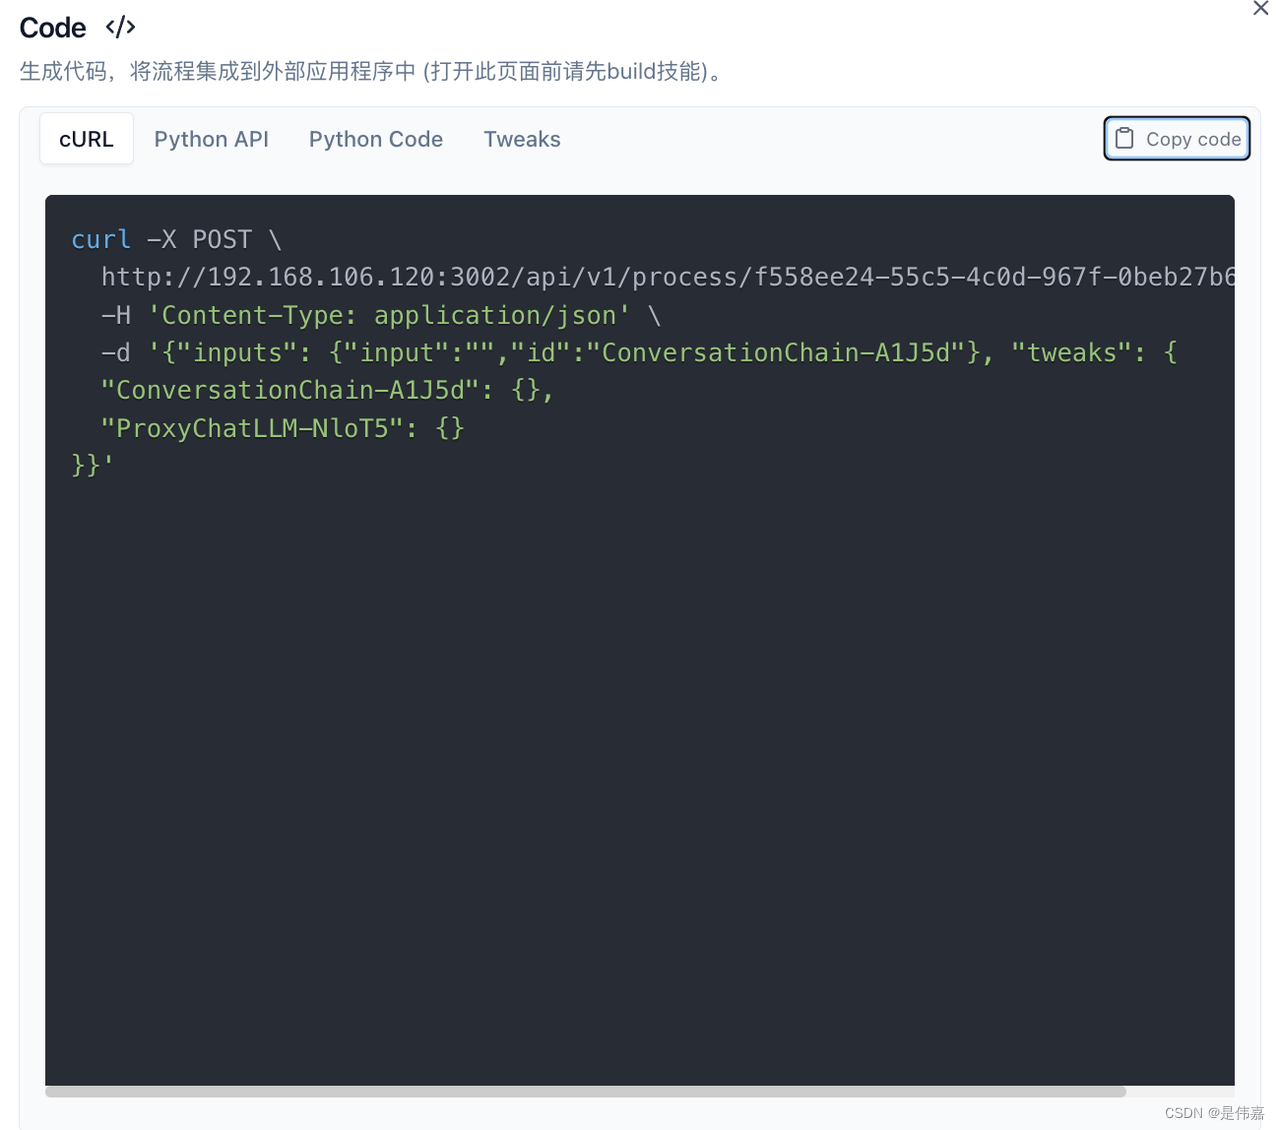Click the "curl" keyword in the code
This screenshot has width=1280, height=1130.
point(101,240)
